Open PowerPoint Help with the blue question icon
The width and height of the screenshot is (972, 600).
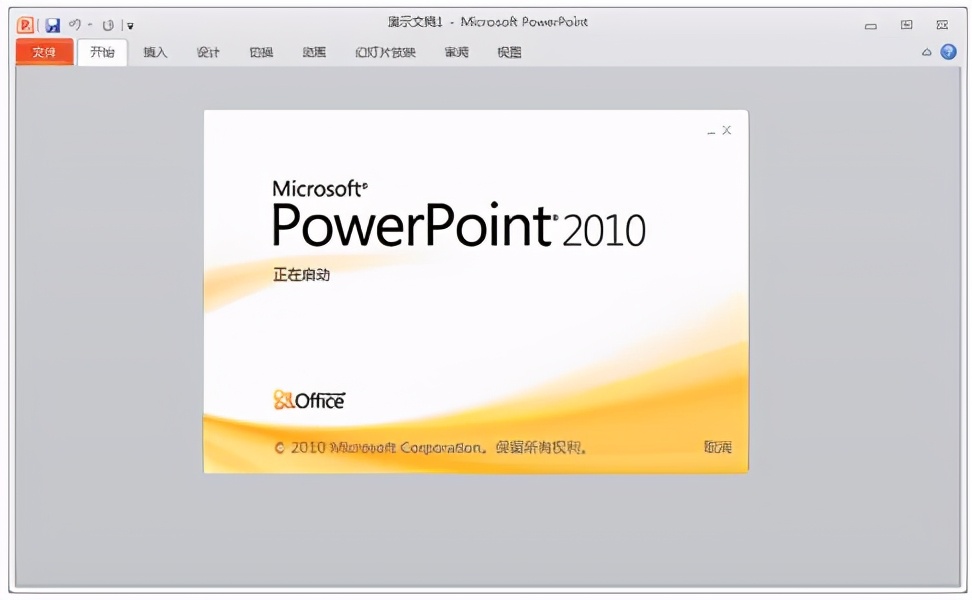pos(948,52)
